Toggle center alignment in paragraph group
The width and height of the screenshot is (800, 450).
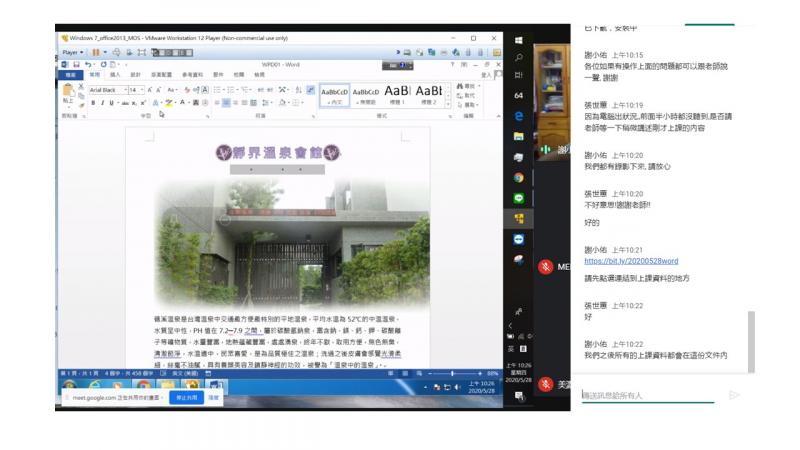(226, 103)
